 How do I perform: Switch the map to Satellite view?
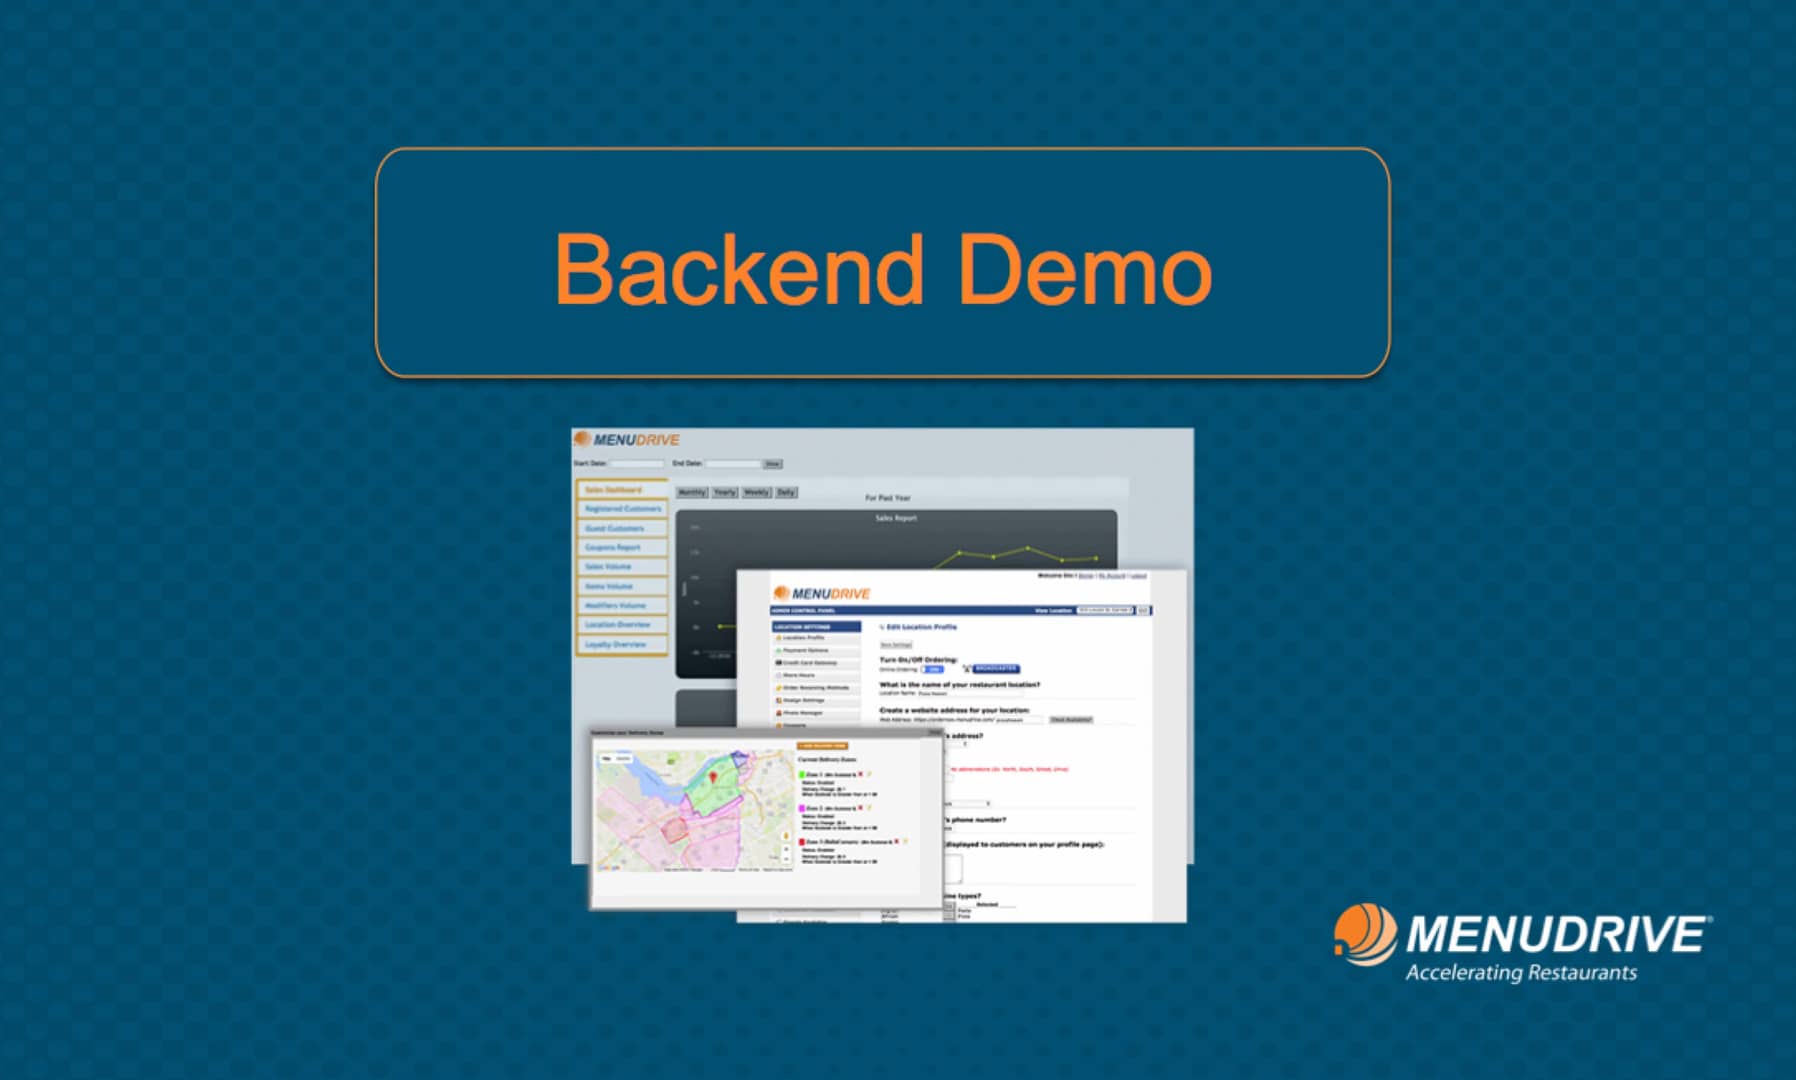624,759
